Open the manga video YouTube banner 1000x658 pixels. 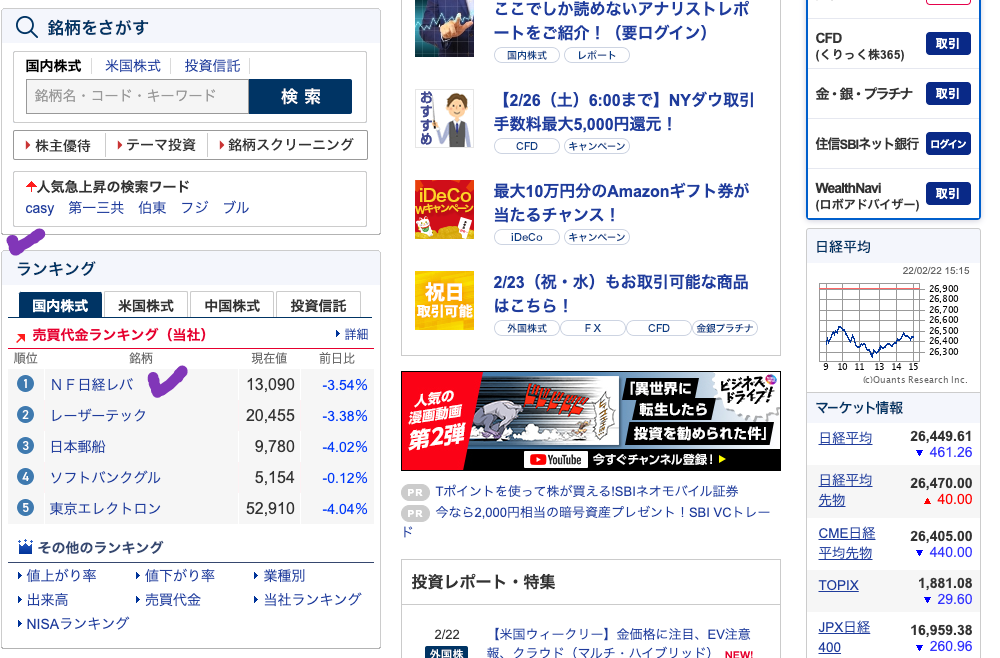click(591, 421)
